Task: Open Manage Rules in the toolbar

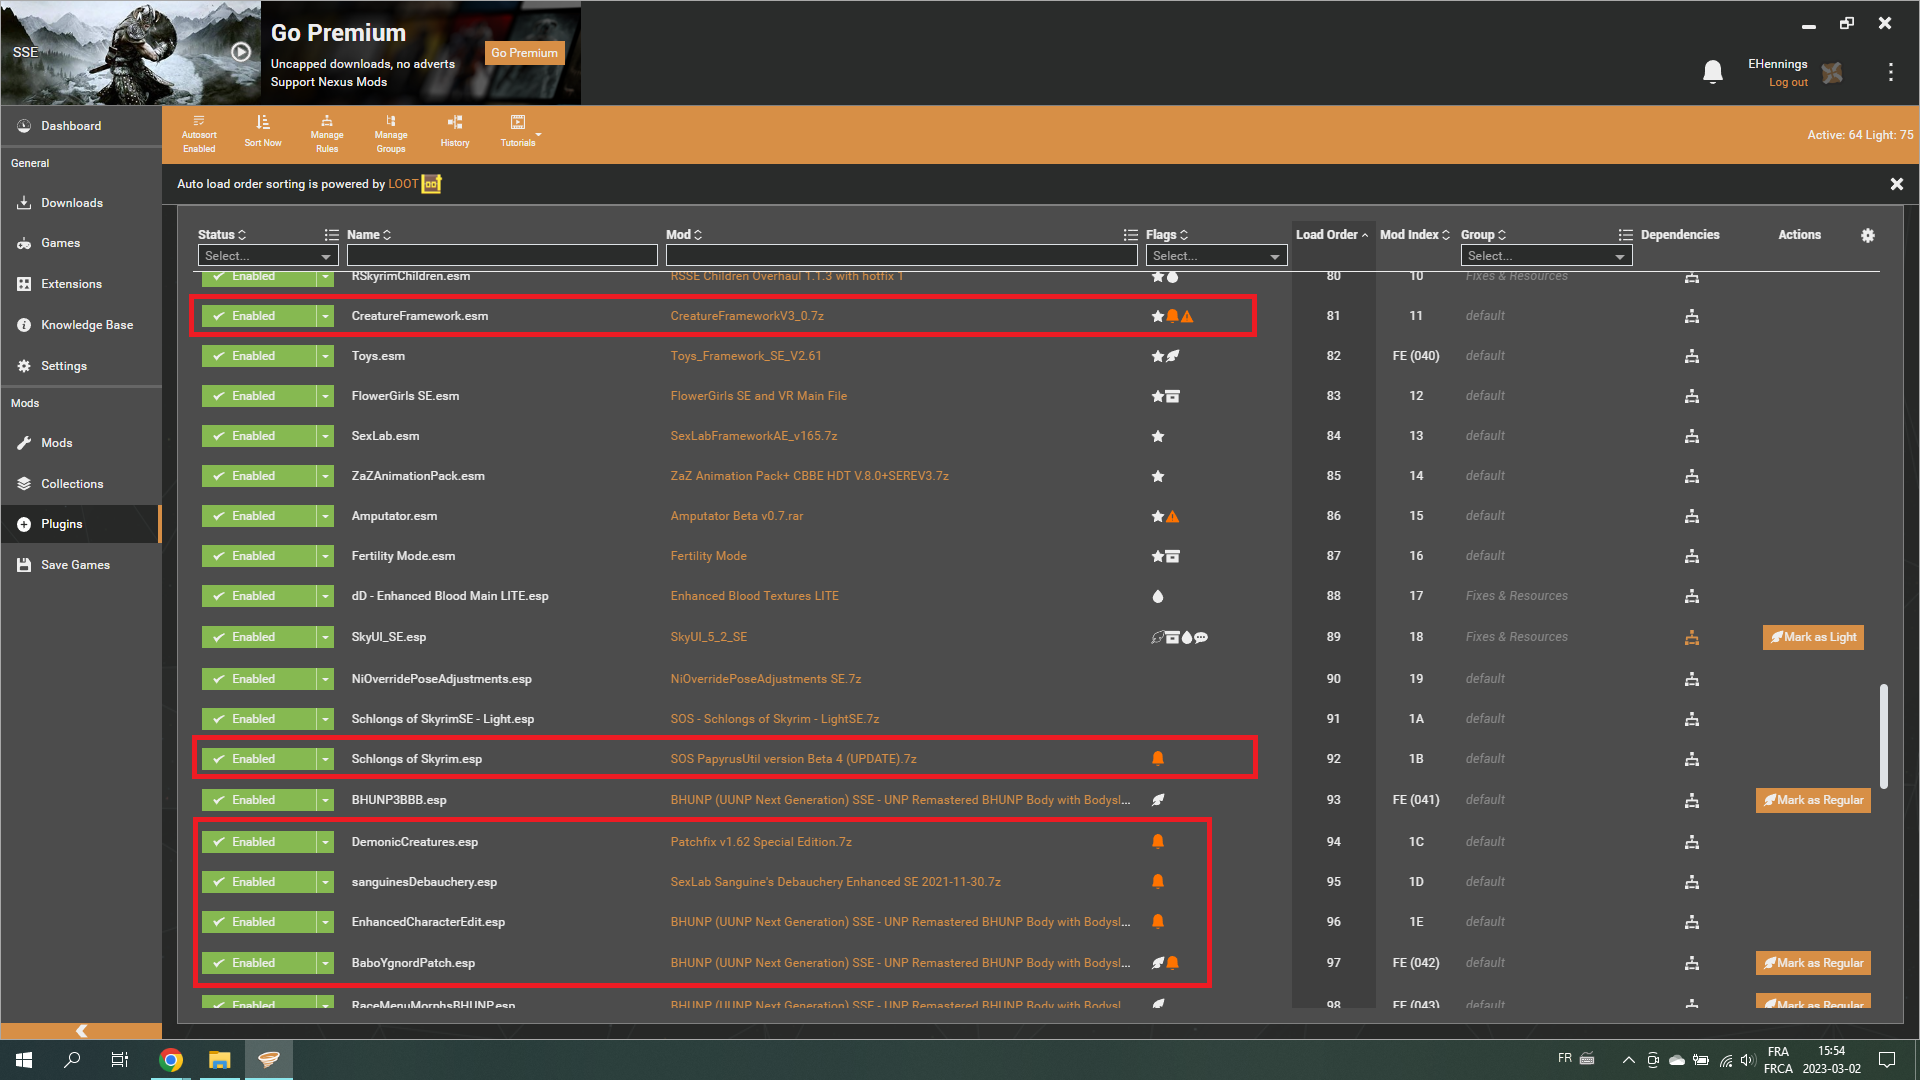Action: (x=326, y=134)
